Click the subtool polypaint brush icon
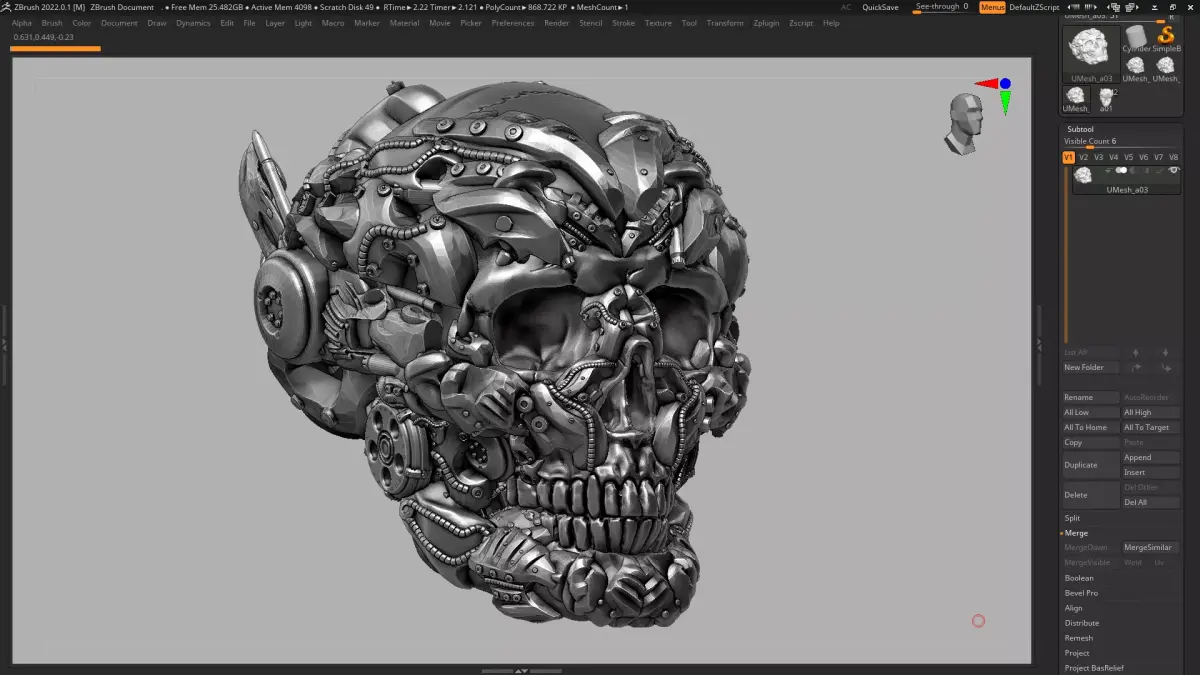 click(1160, 171)
